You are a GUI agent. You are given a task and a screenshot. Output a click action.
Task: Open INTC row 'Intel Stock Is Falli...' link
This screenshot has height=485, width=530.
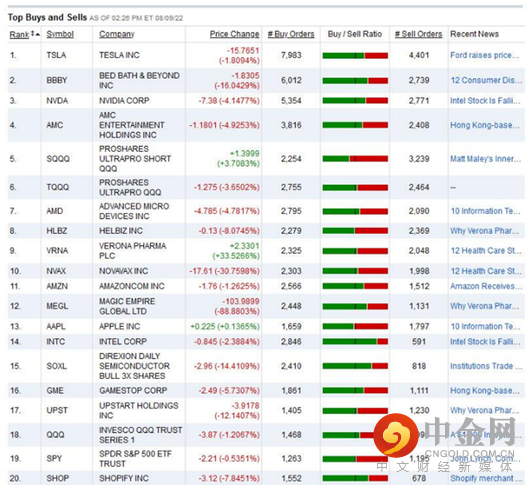(485, 342)
